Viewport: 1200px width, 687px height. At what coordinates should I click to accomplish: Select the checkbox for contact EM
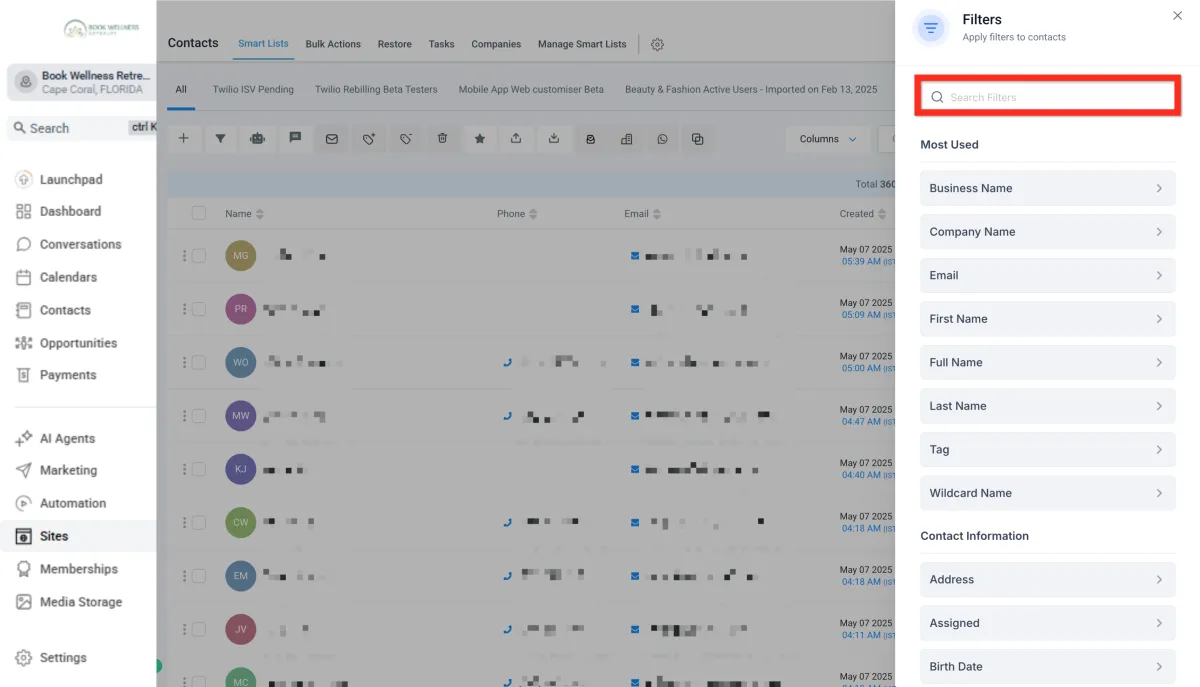[199, 575]
